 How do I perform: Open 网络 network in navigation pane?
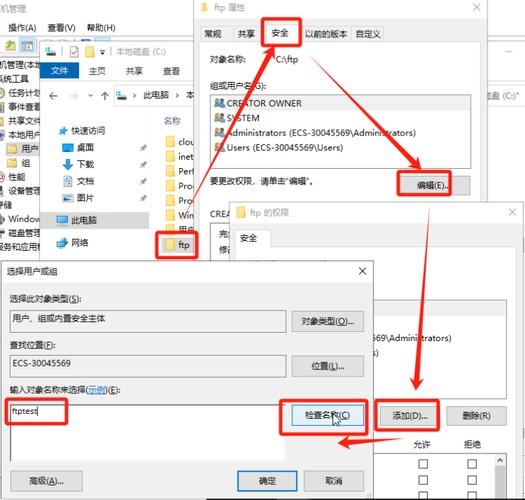click(72, 242)
